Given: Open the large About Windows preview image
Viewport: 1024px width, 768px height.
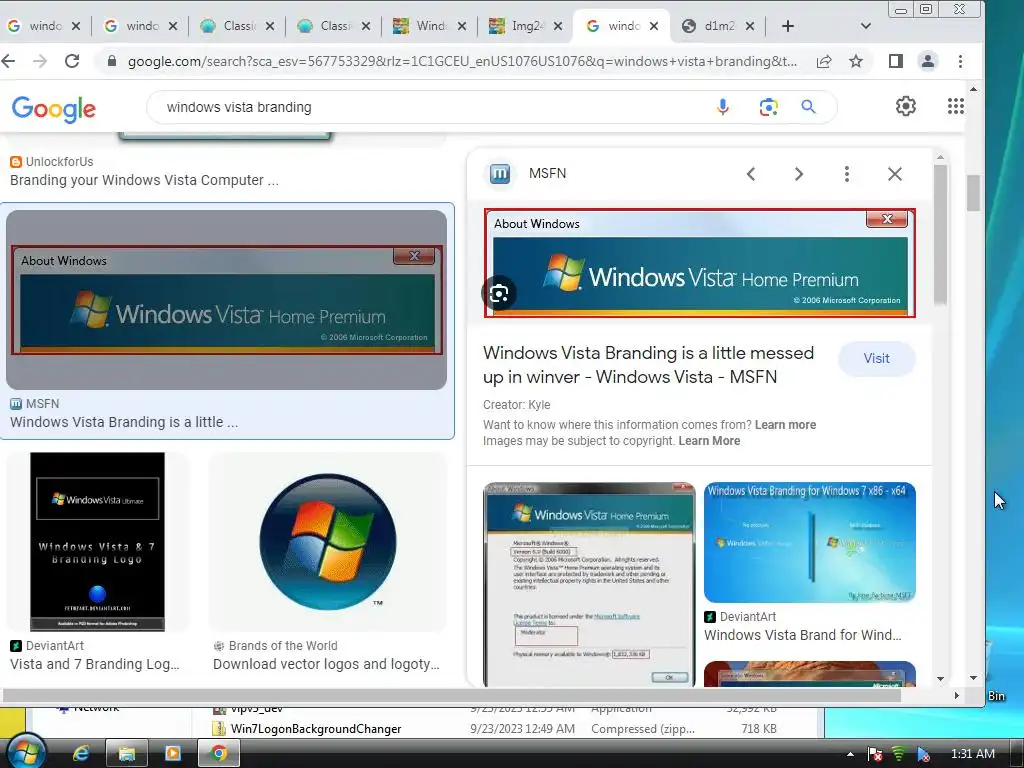Looking at the screenshot, I should [699, 263].
